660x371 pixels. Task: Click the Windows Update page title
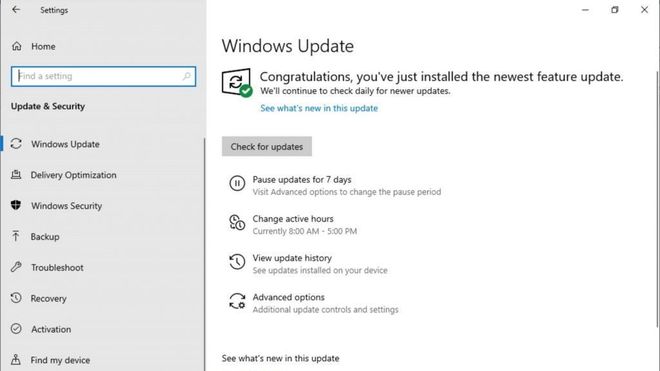point(288,46)
